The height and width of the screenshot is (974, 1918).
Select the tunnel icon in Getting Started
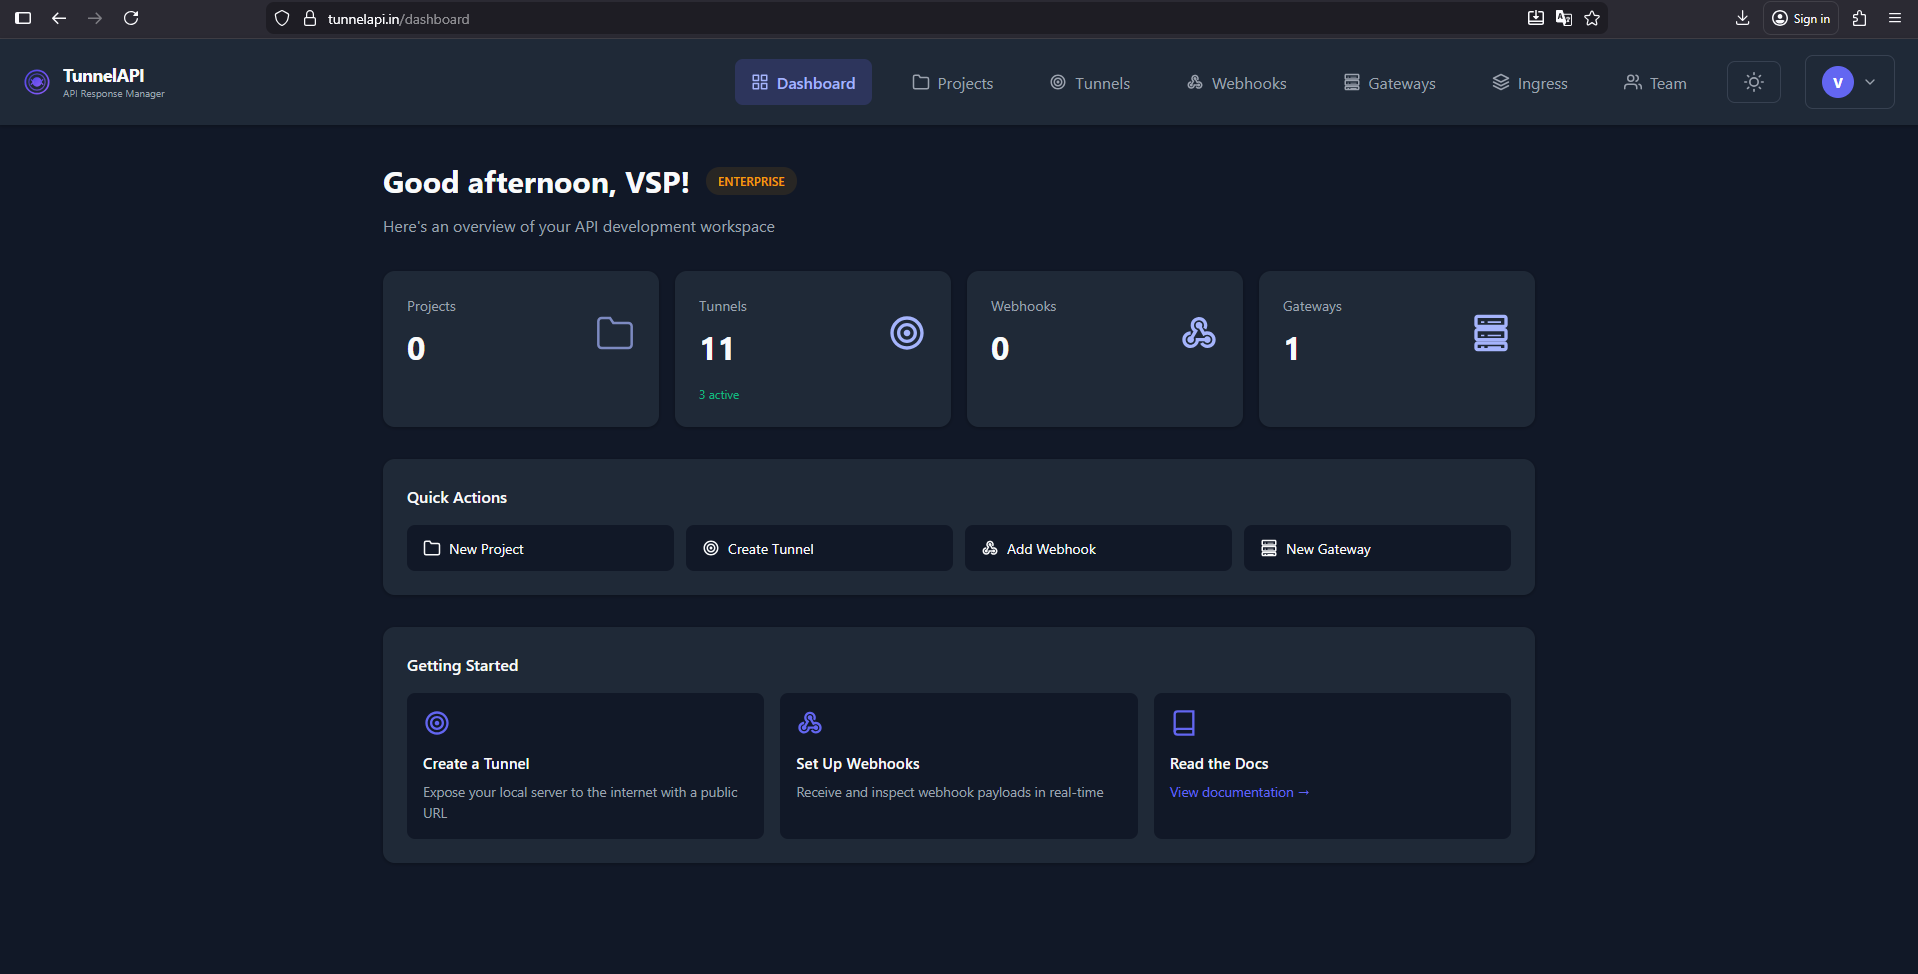pyautogui.click(x=437, y=723)
